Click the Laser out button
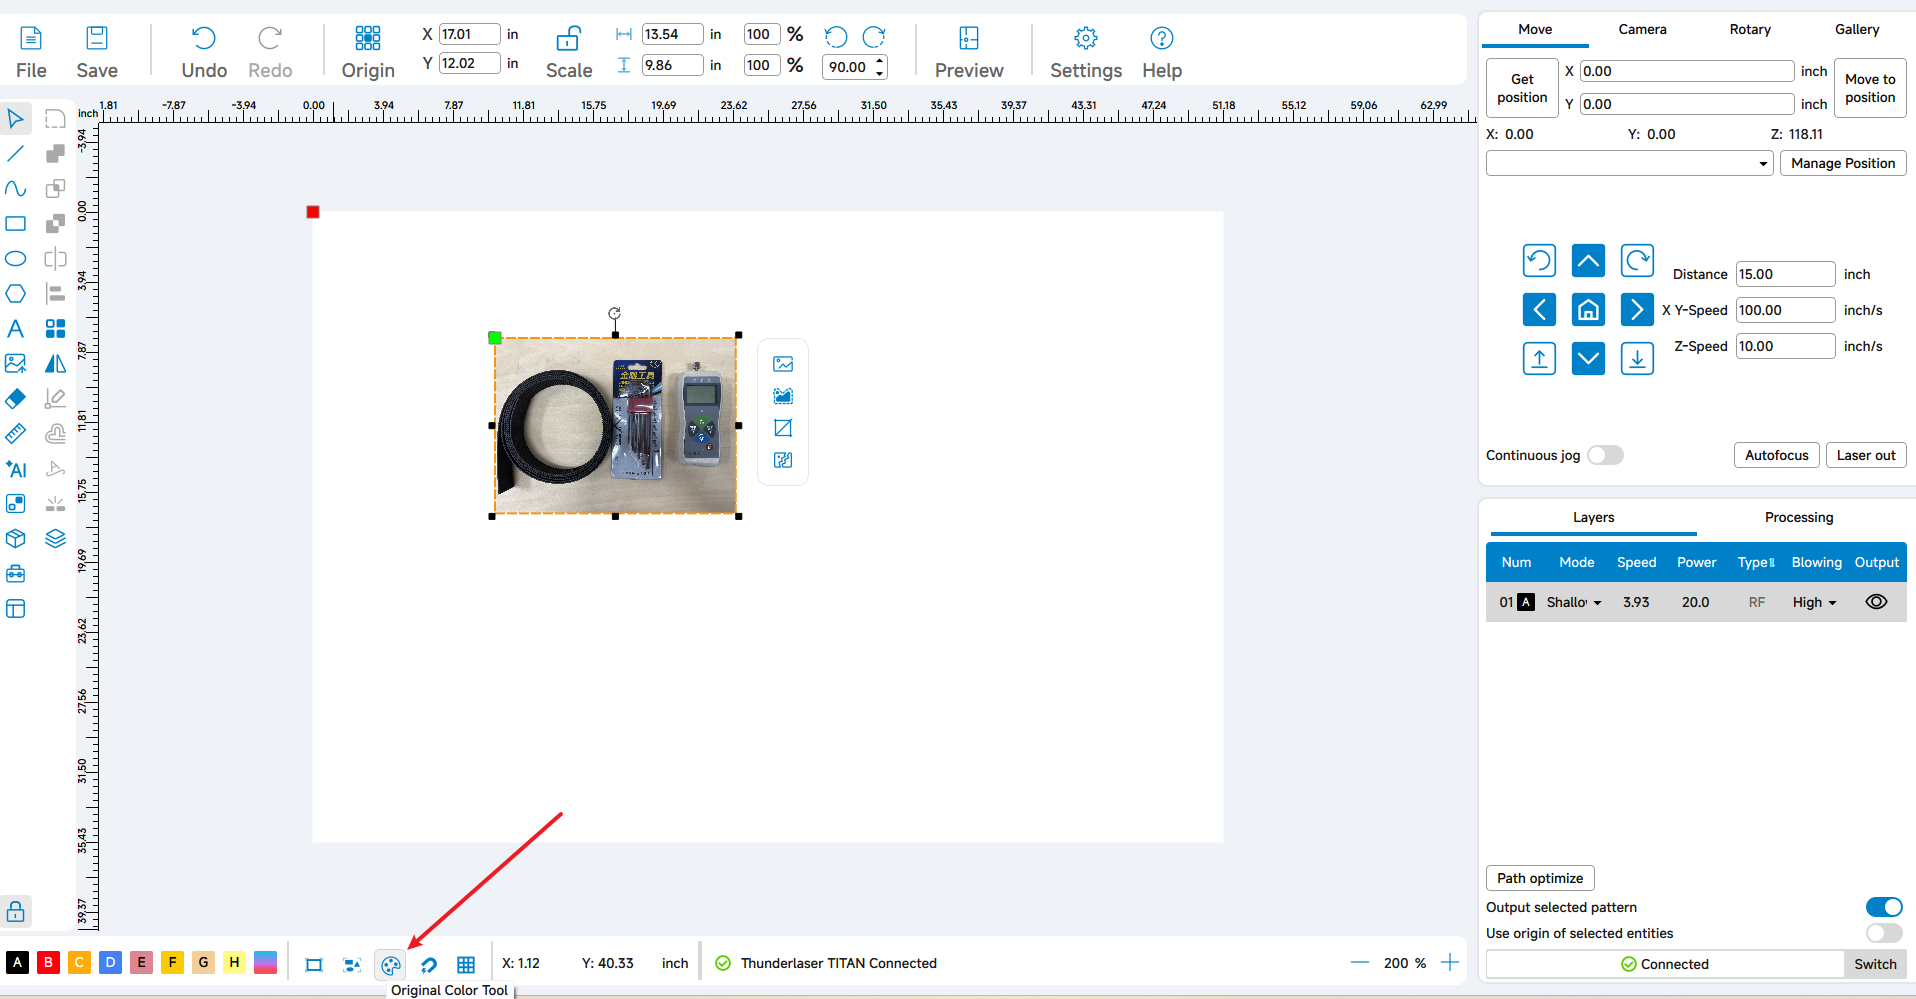 [x=1866, y=455]
